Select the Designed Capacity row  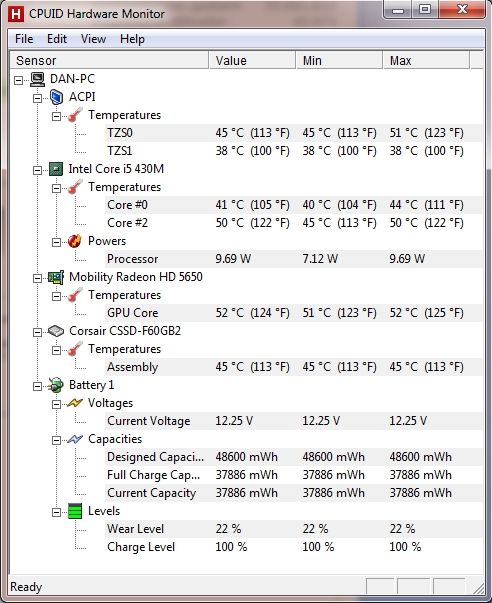[x=294, y=457]
